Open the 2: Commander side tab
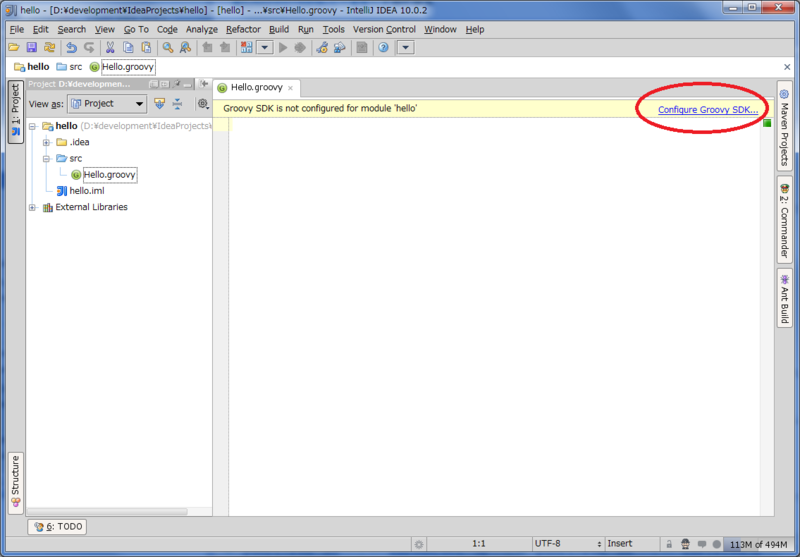This screenshot has height=557, width=800. [x=785, y=220]
